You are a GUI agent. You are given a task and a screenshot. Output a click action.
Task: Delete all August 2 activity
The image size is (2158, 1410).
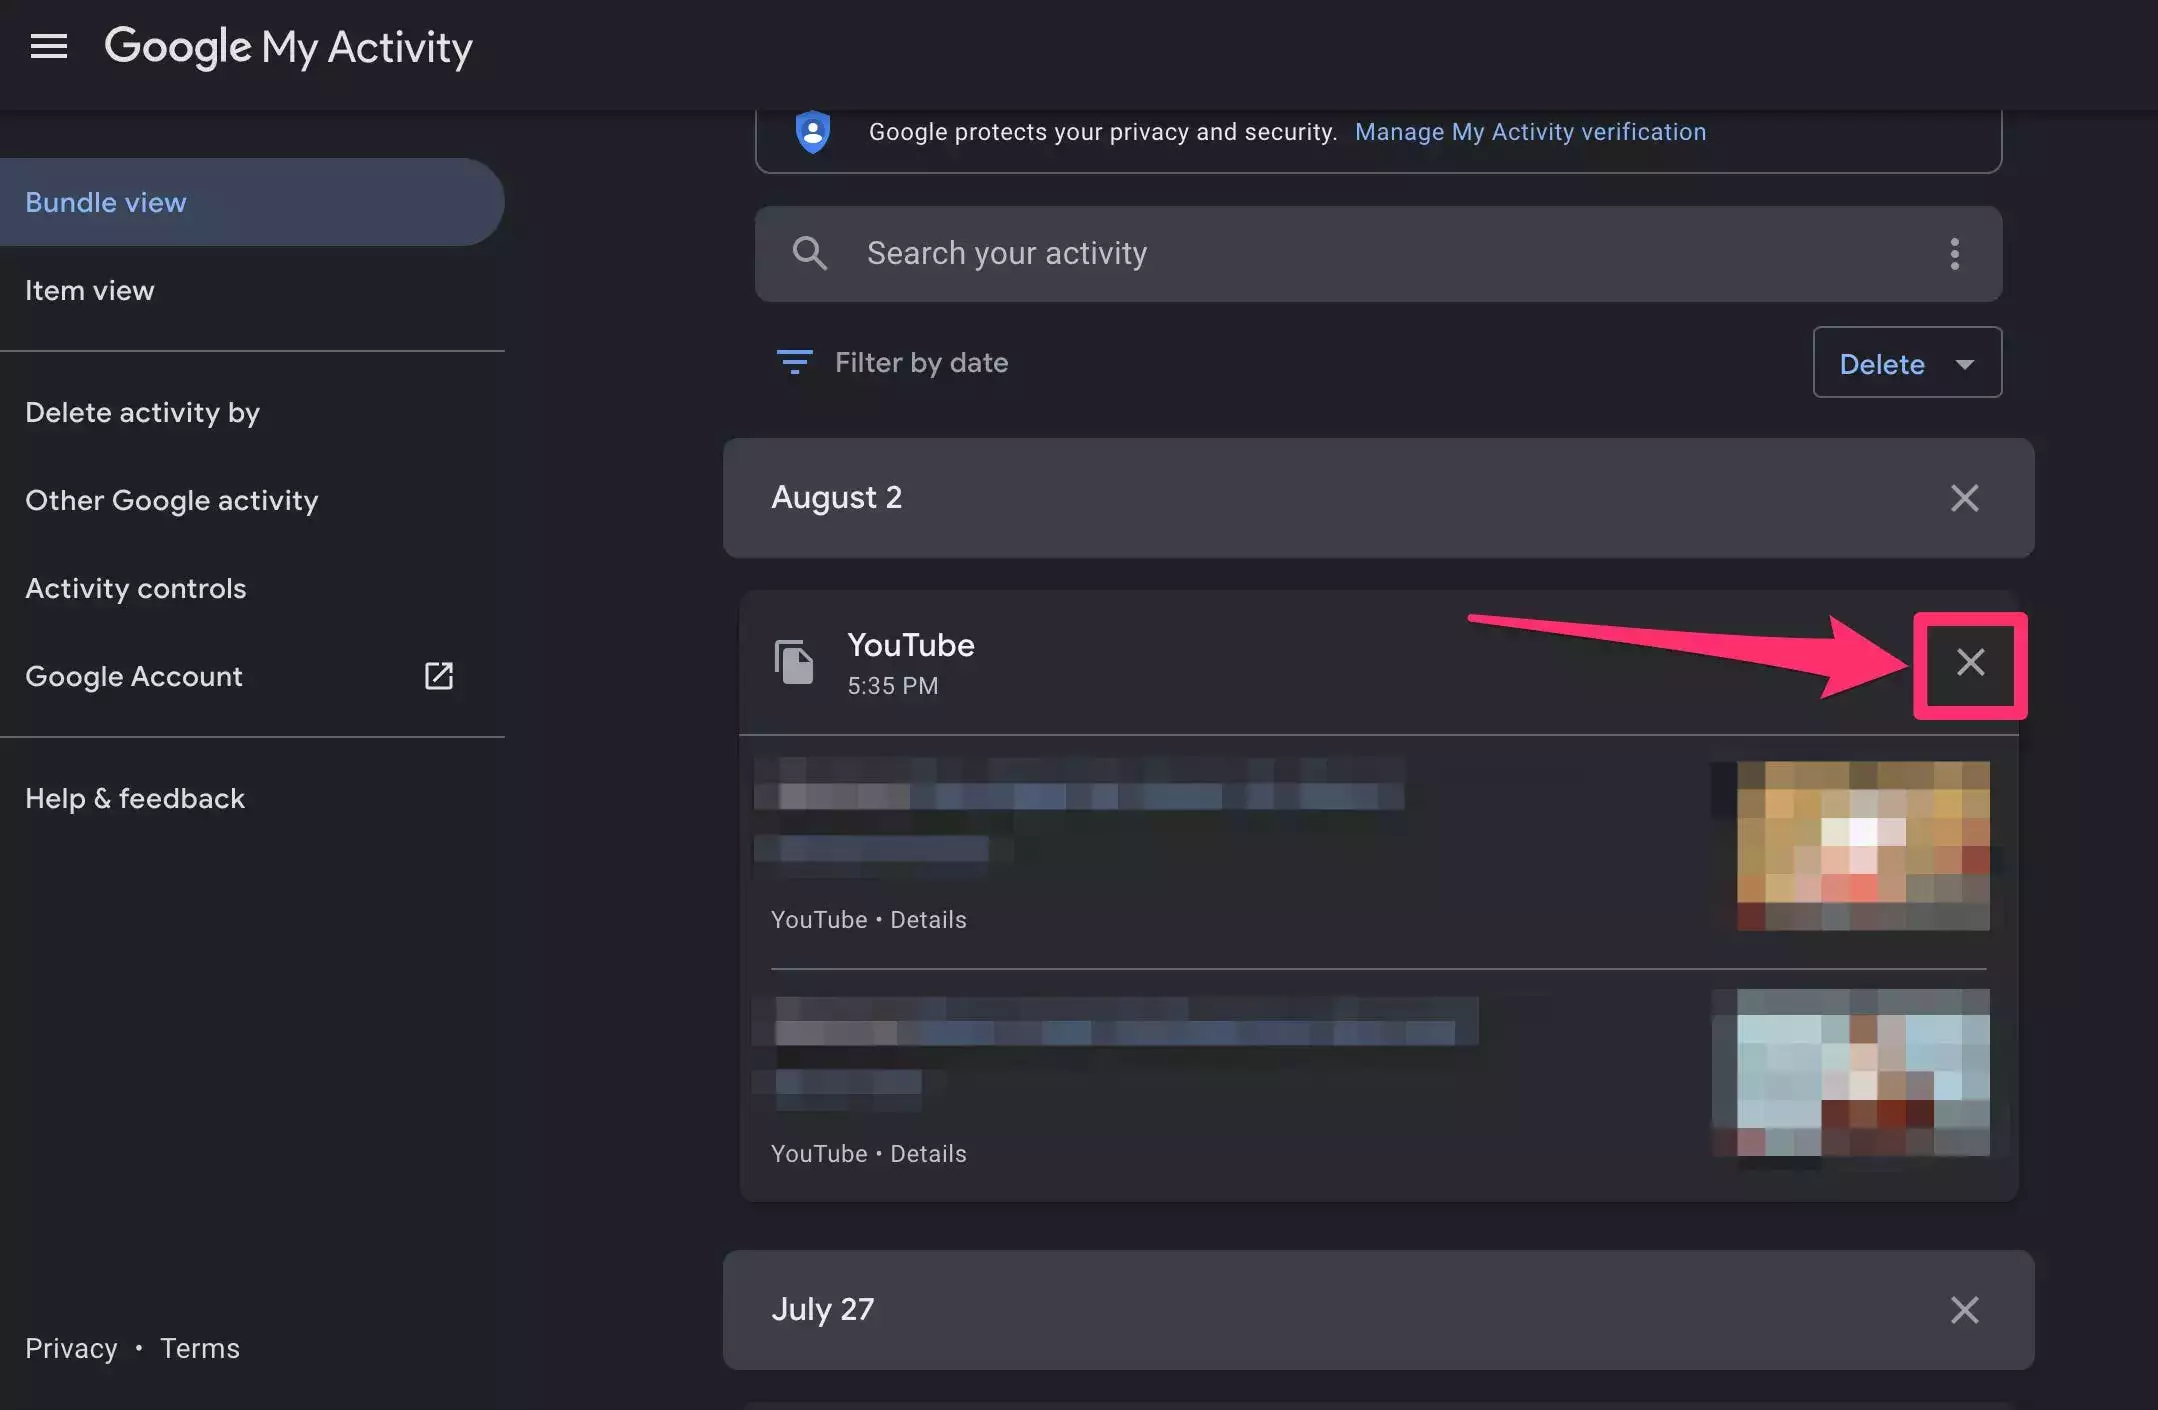tap(1964, 498)
